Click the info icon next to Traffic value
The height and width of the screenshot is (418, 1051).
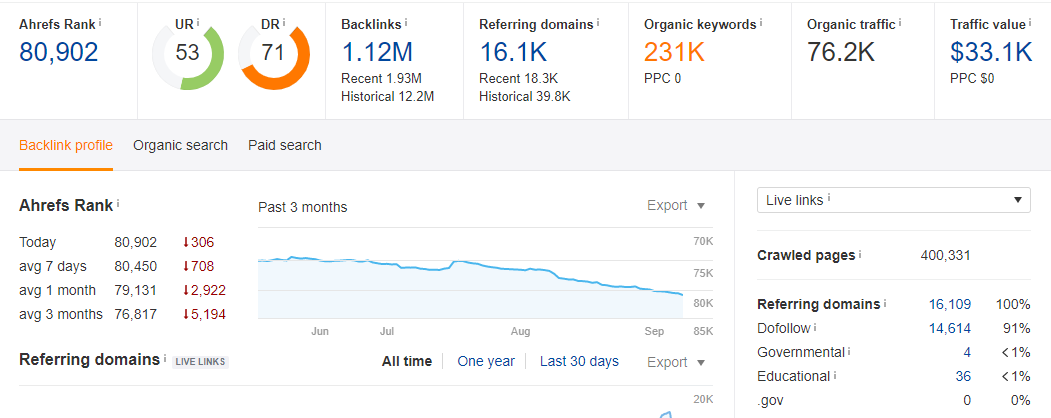click(x=1030, y=22)
